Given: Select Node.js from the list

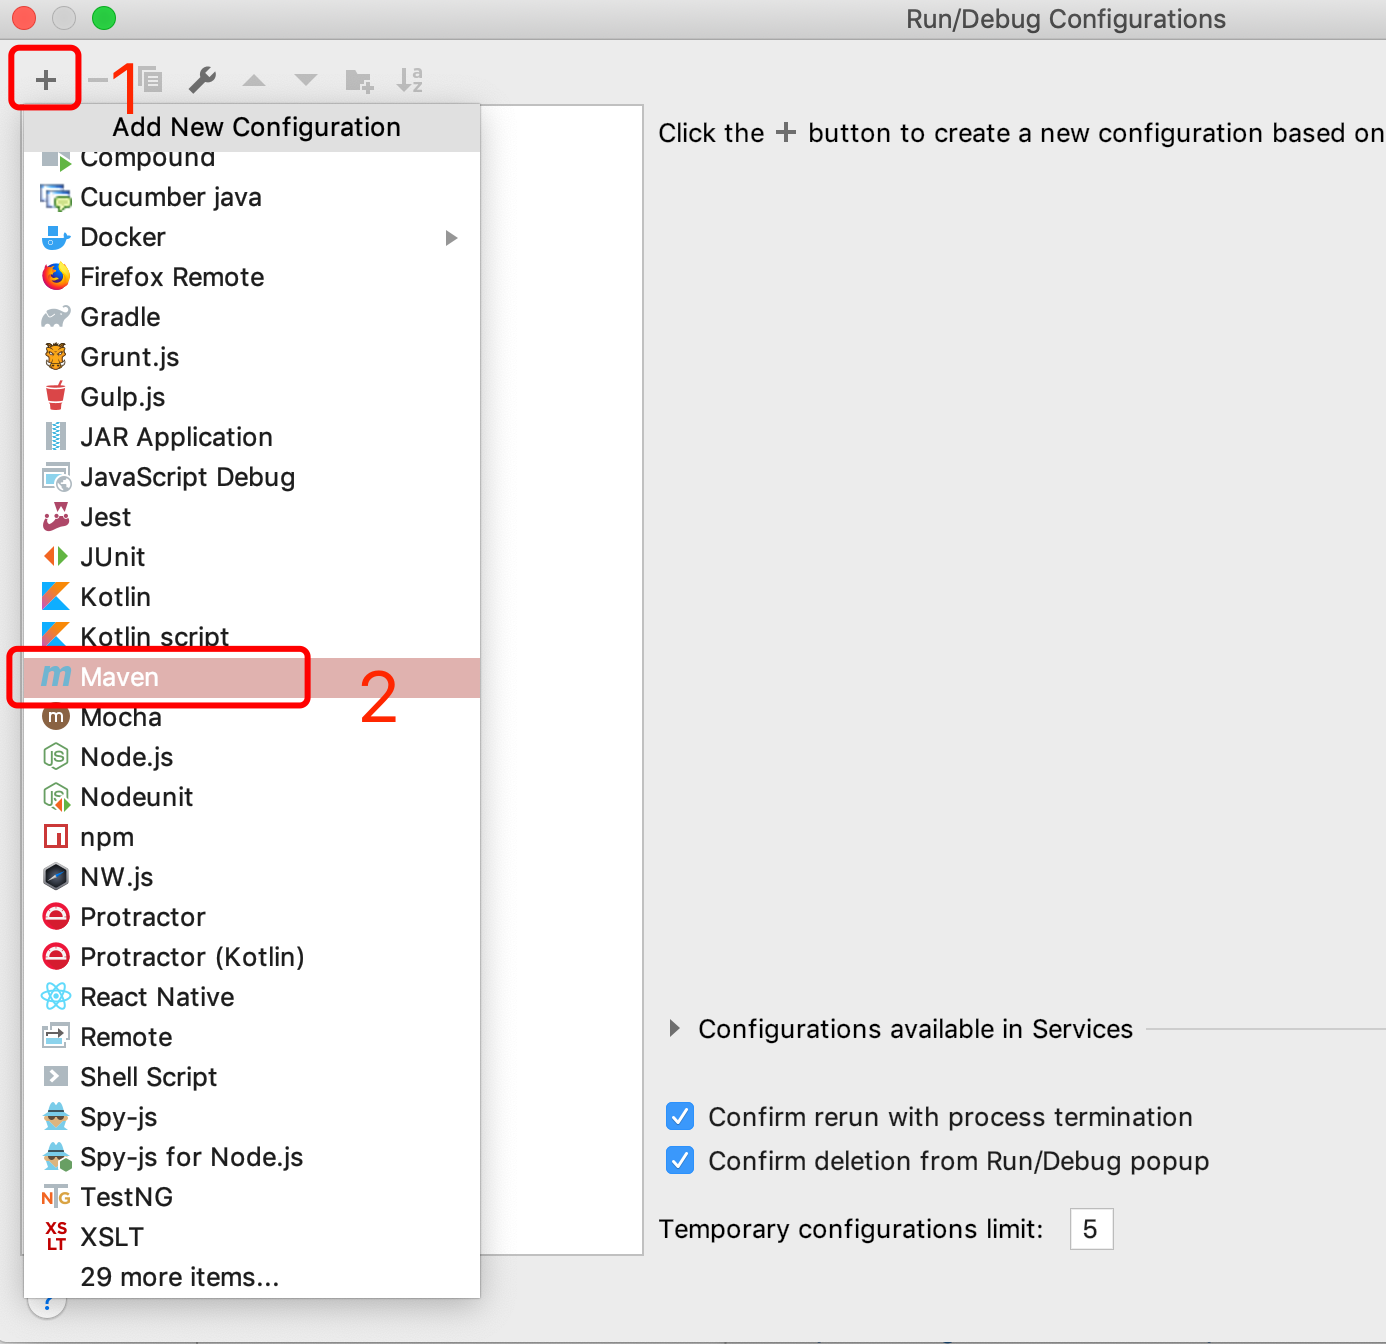Looking at the screenshot, I should click(x=252, y=757).
